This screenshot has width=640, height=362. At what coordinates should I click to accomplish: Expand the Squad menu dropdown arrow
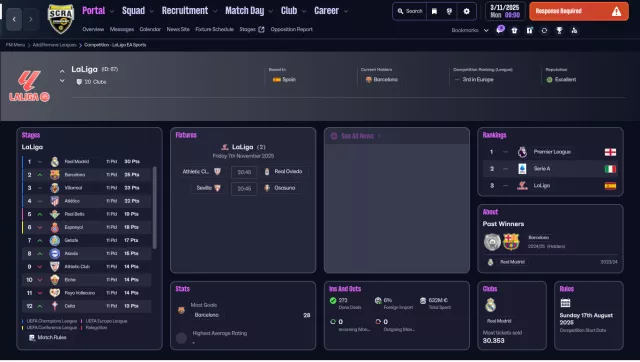pos(152,11)
